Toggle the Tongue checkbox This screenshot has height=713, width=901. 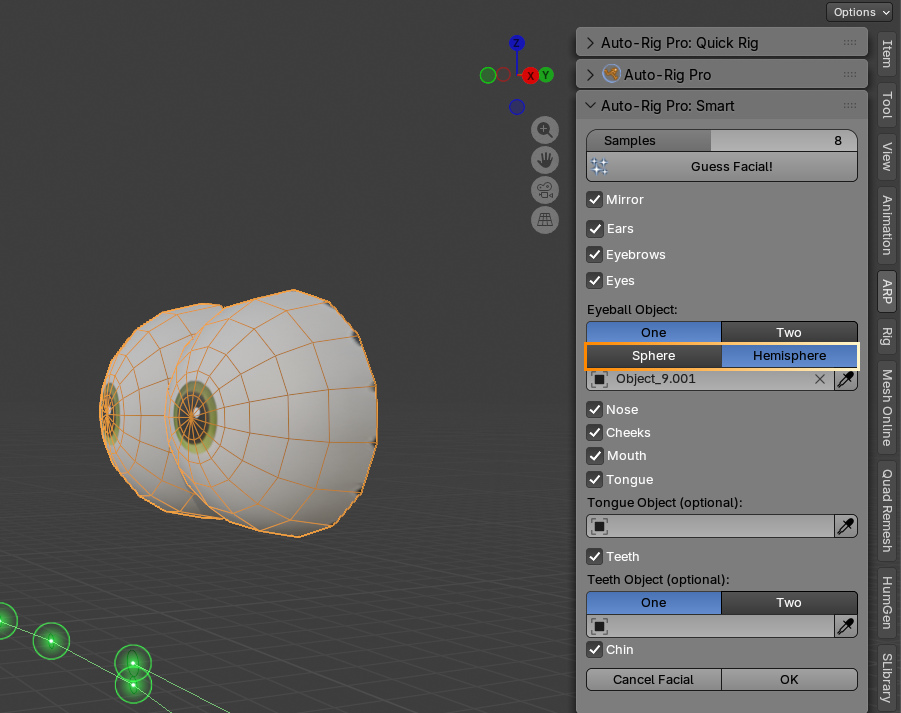pyautogui.click(x=595, y=479)
